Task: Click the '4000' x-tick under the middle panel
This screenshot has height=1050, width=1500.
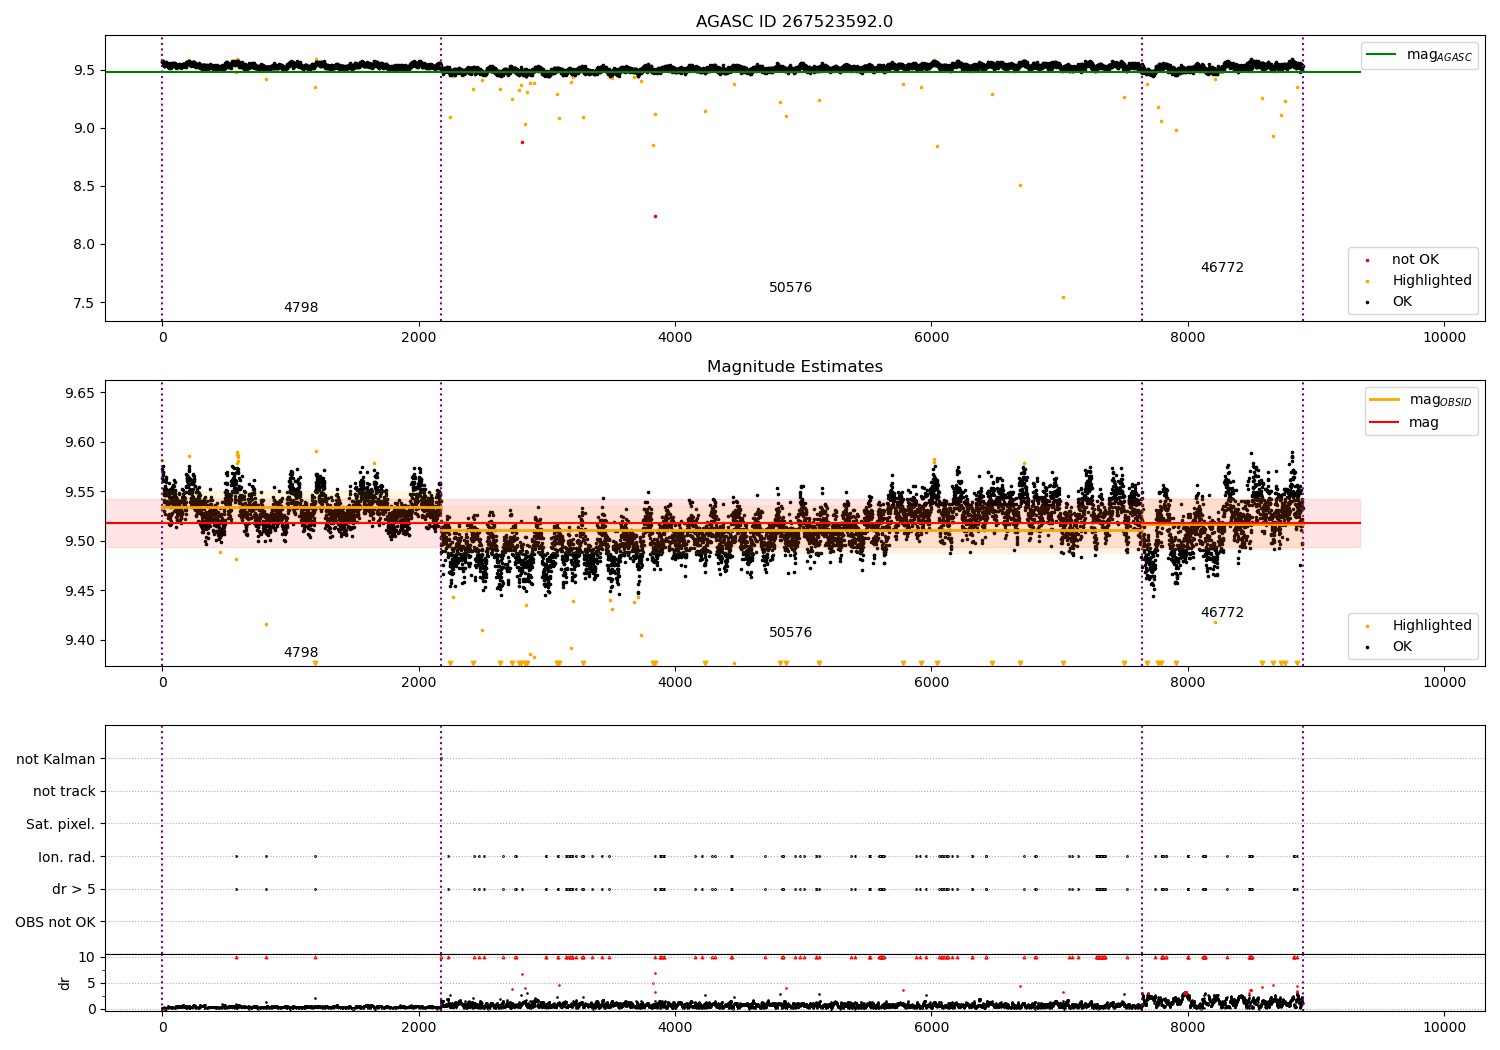Action: click(675, 683)
